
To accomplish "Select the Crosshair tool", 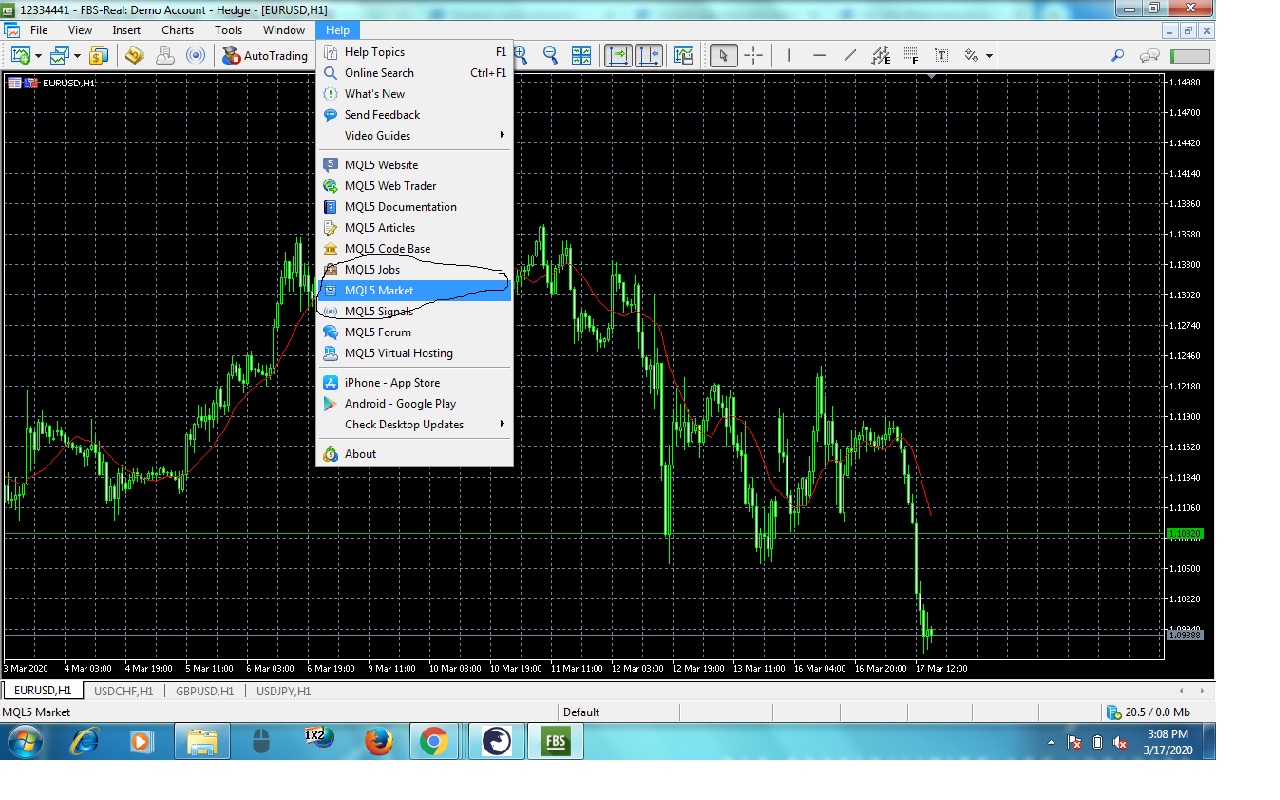I will tap(754, 56).
